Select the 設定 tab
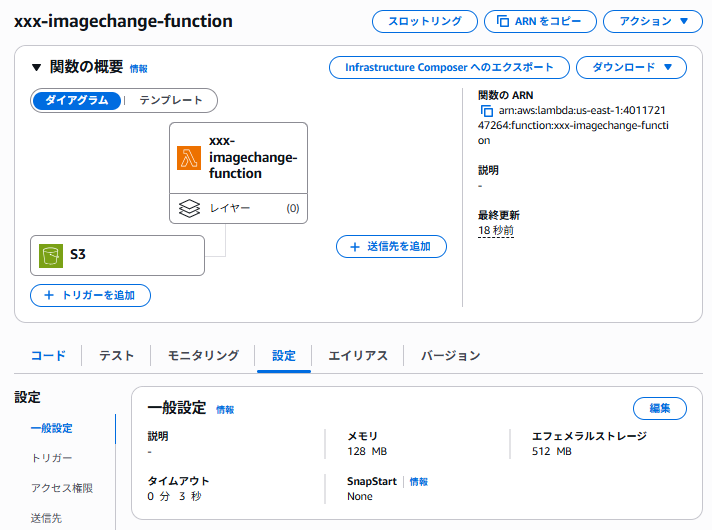 pyautogui.click(x=284, y=356)
